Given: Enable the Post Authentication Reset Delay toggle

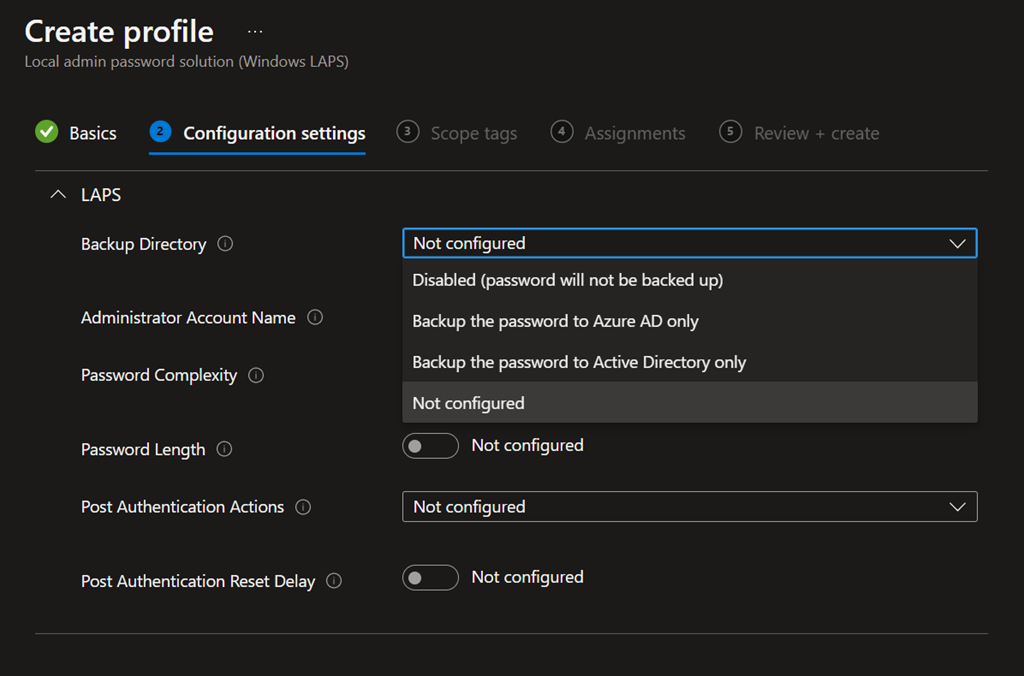Looking at the screenshot, I should pos(430,578).
